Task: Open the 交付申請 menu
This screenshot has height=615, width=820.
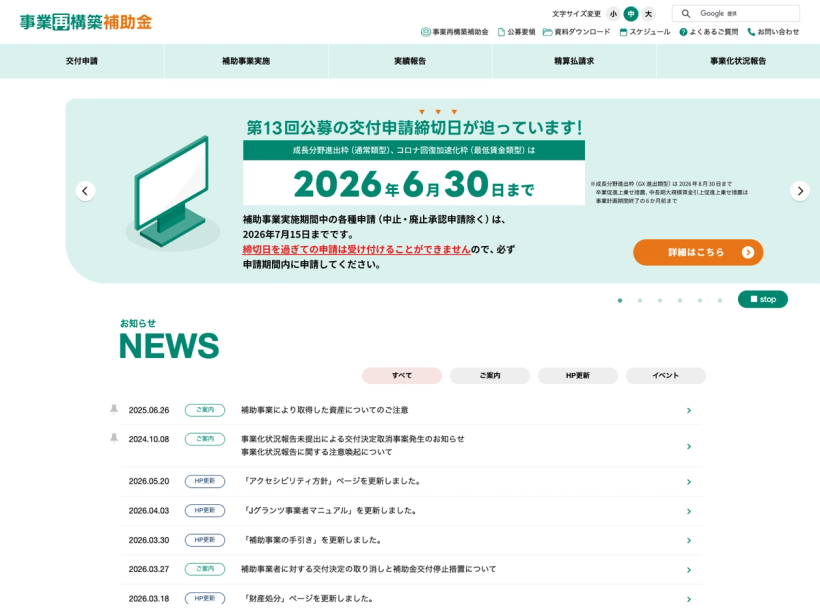Action: click(82, 61)
